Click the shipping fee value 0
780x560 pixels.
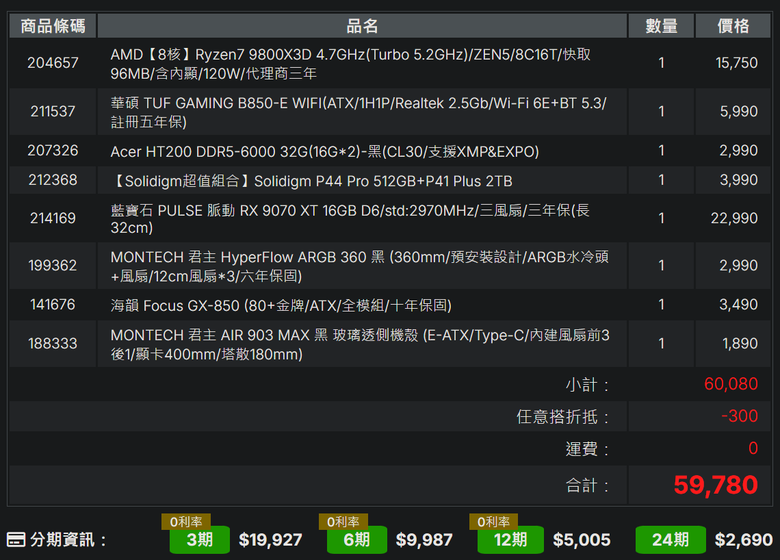click(753, 448)
